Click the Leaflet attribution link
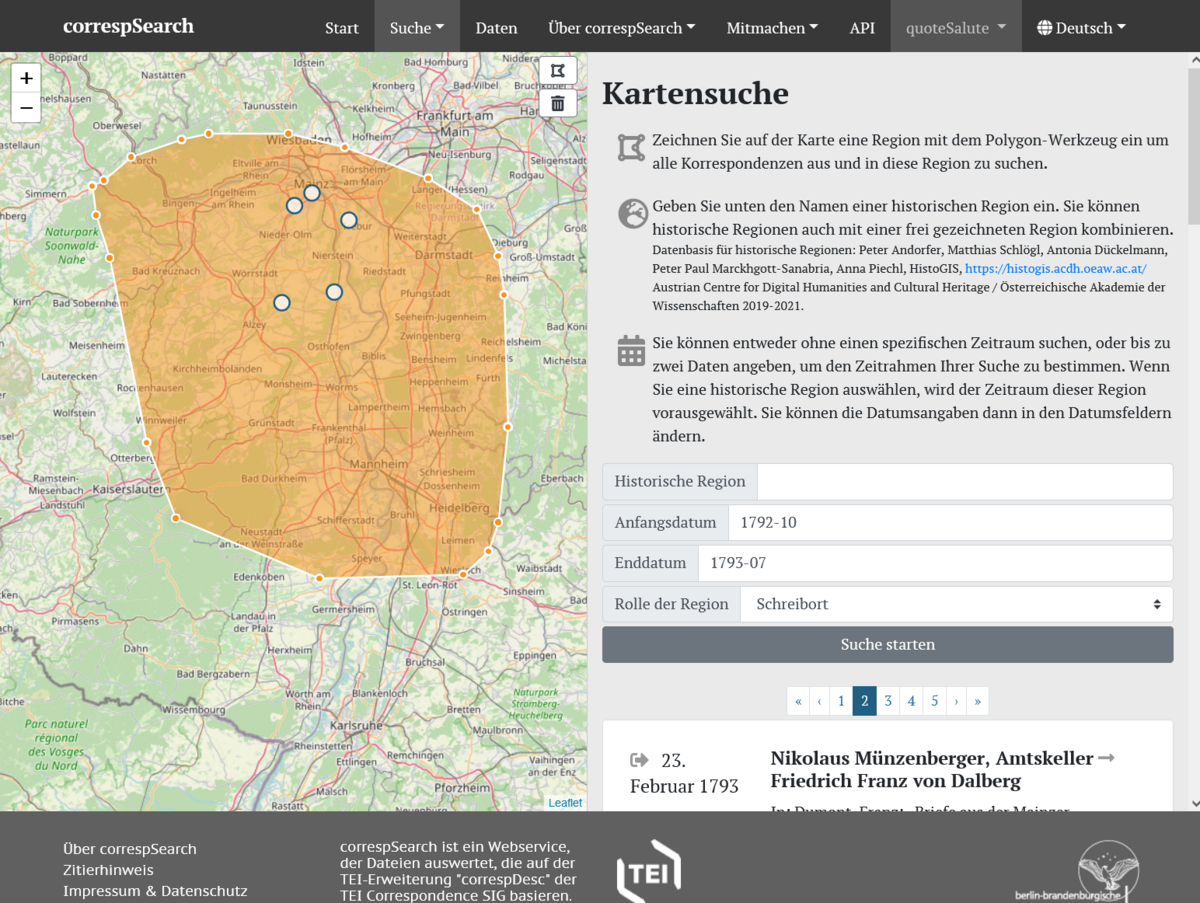The width and height of the screenshot is (1200, 903). click(565, 803)
